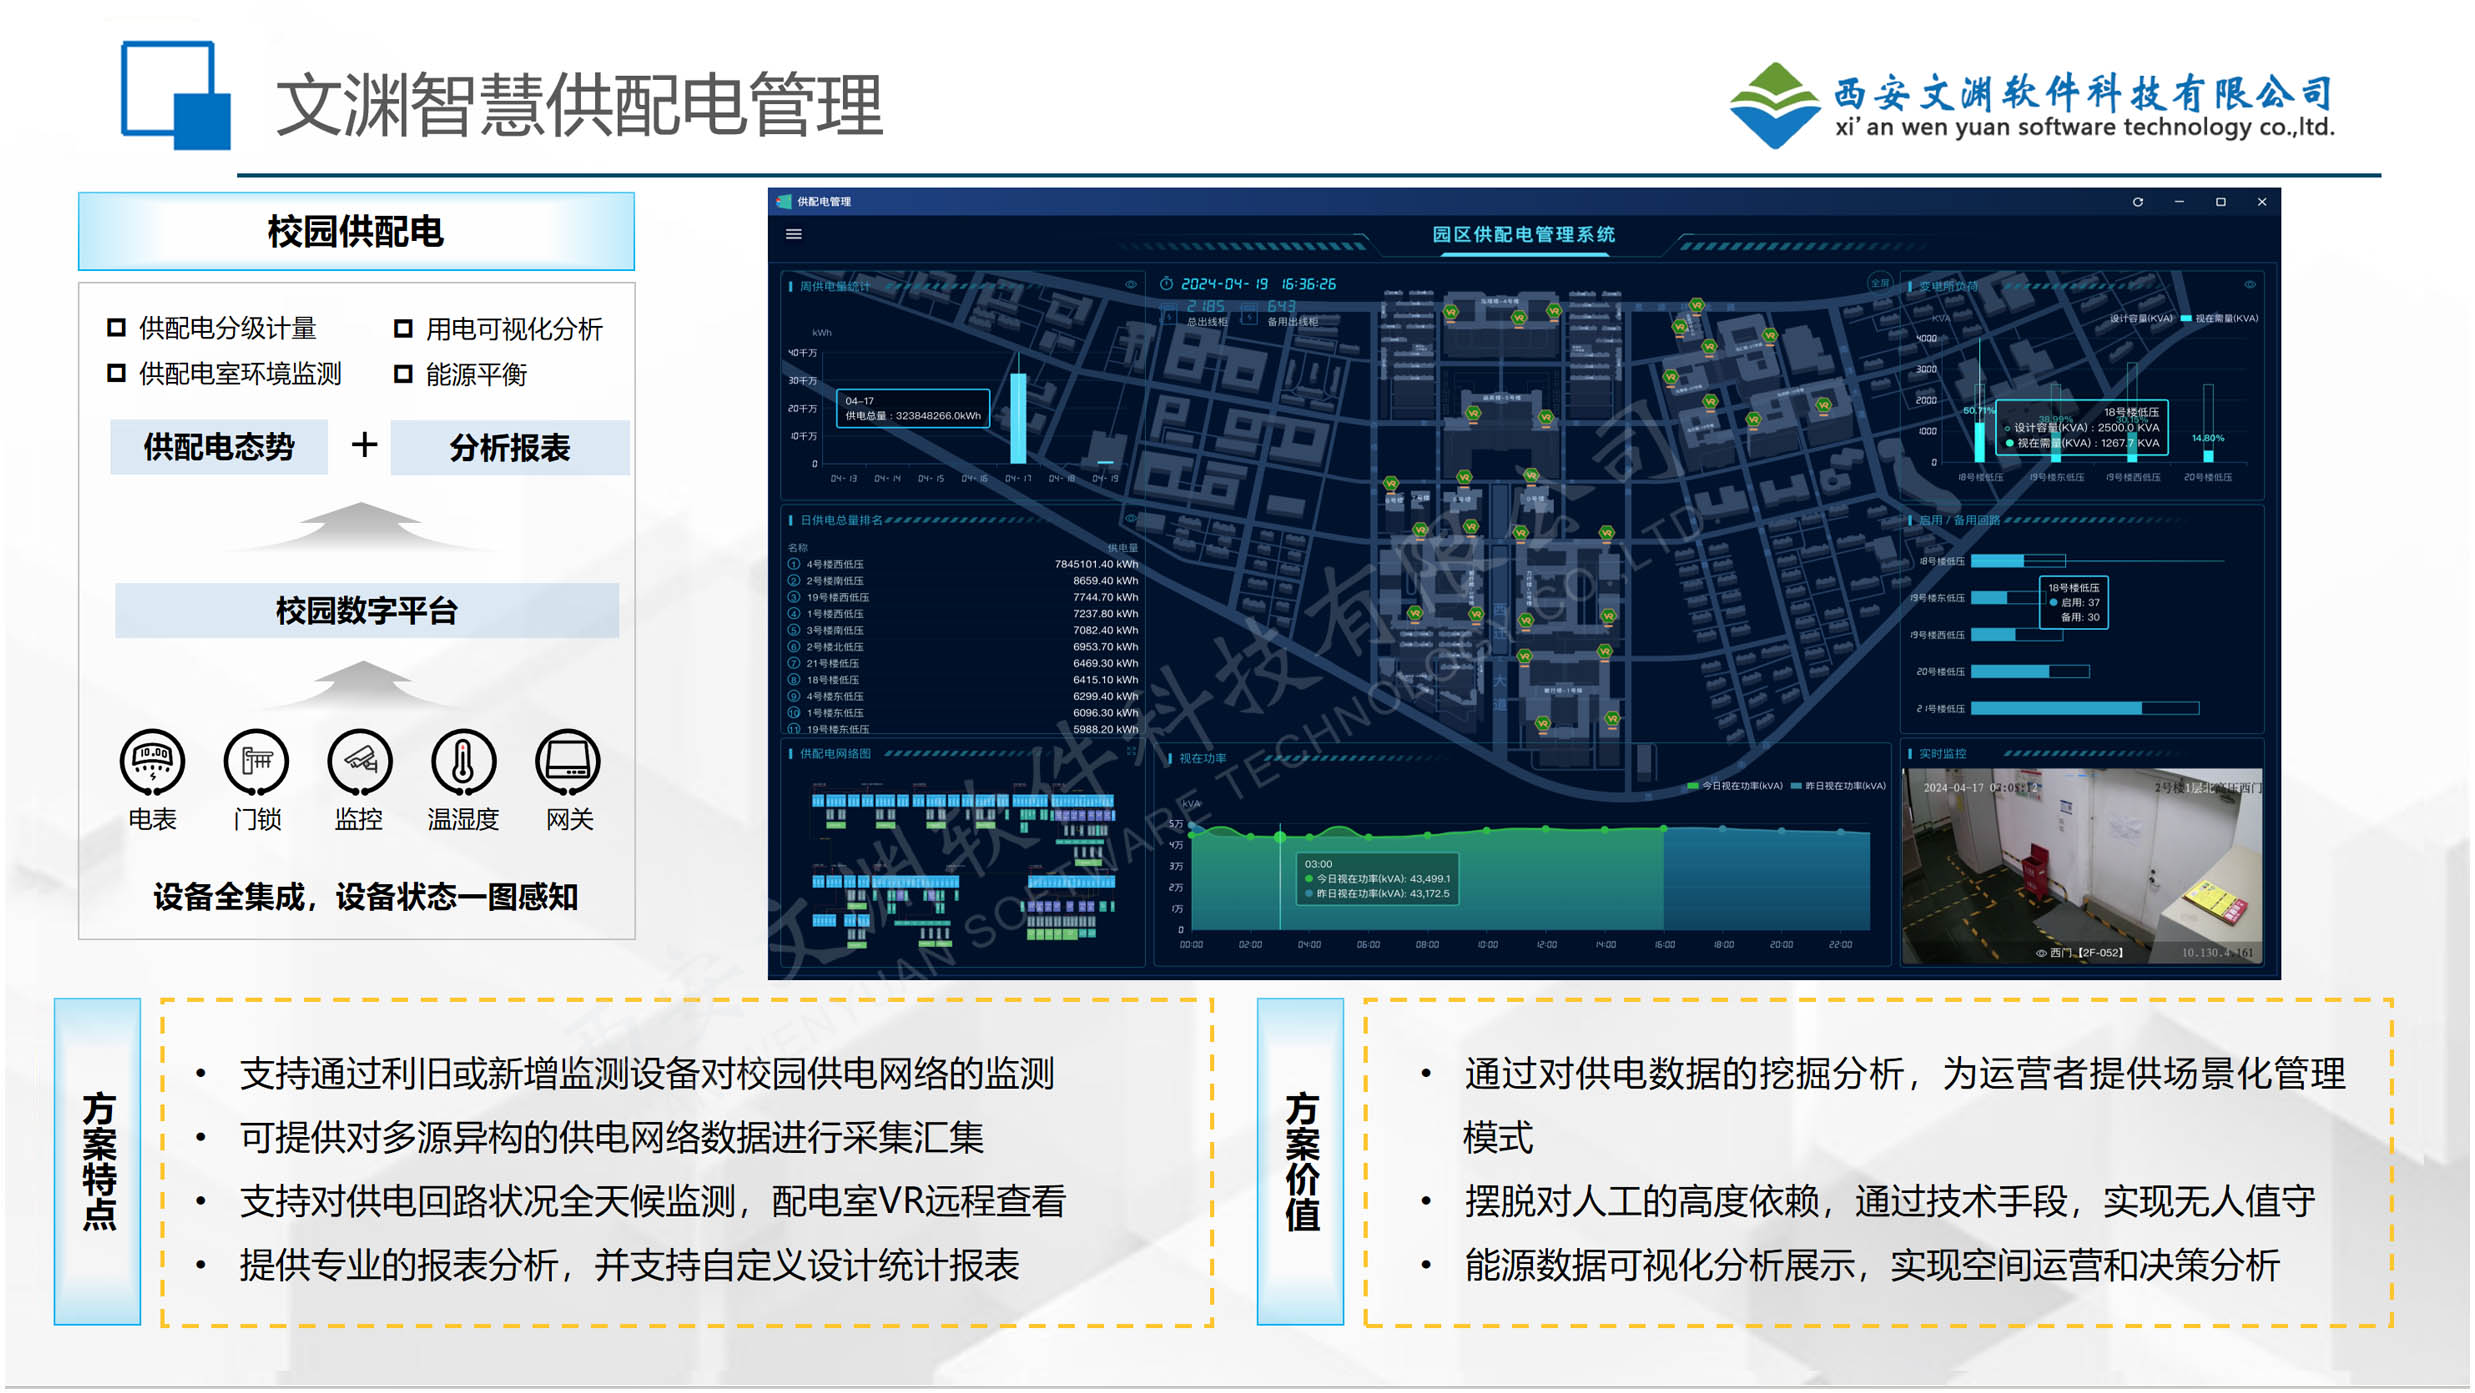The width and height of the screenshot is (2475, 1393).
Task: Click the 21号楼低压 progress bar in 启用/备用回路
Action: pos(2085,708)
